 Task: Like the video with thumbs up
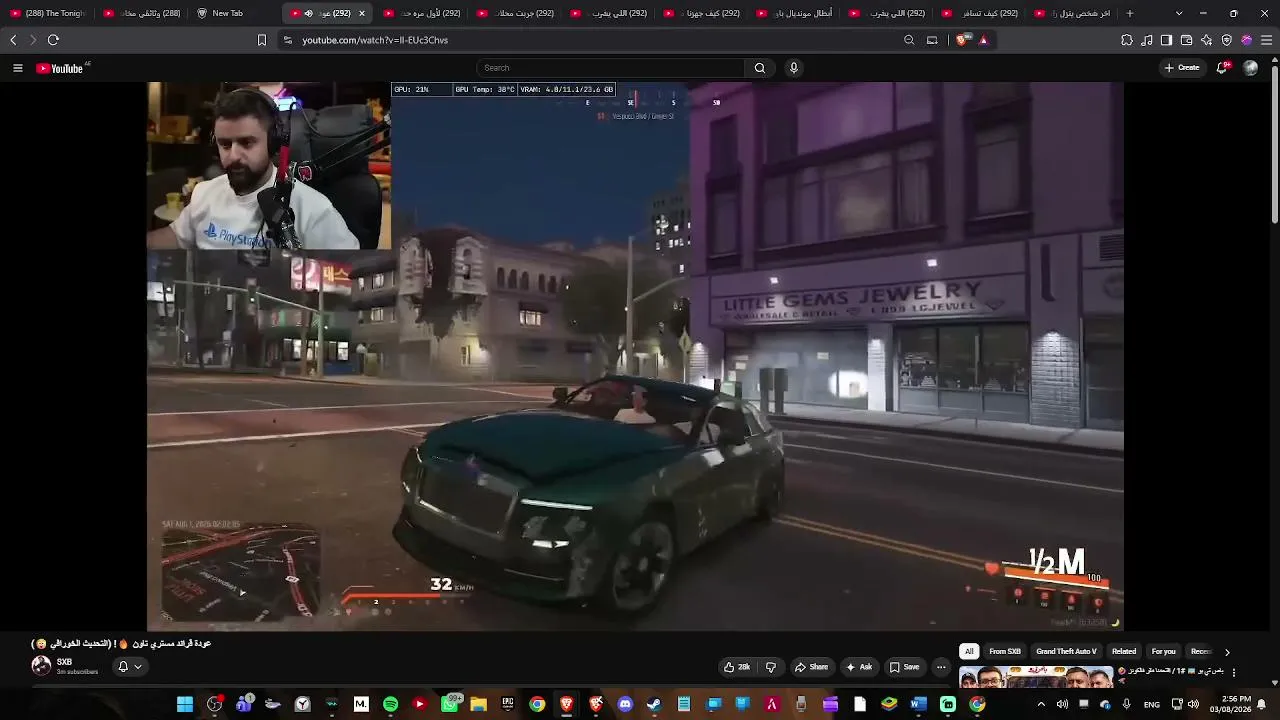click(737, 667)
